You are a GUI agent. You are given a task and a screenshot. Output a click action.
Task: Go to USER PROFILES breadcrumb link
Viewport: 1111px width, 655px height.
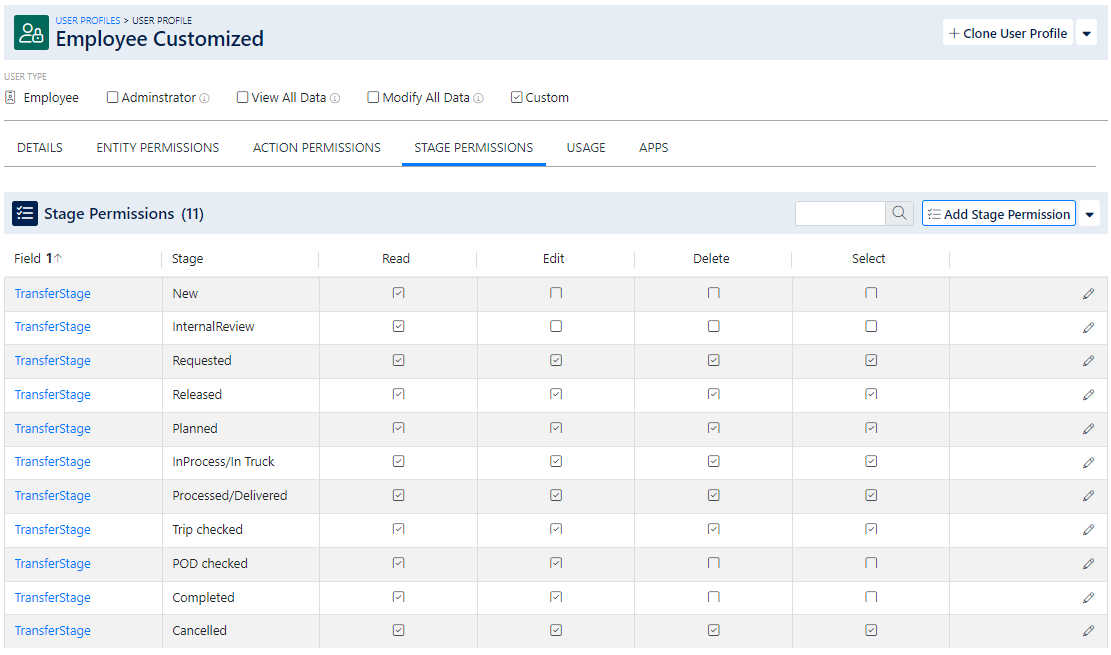88,21
